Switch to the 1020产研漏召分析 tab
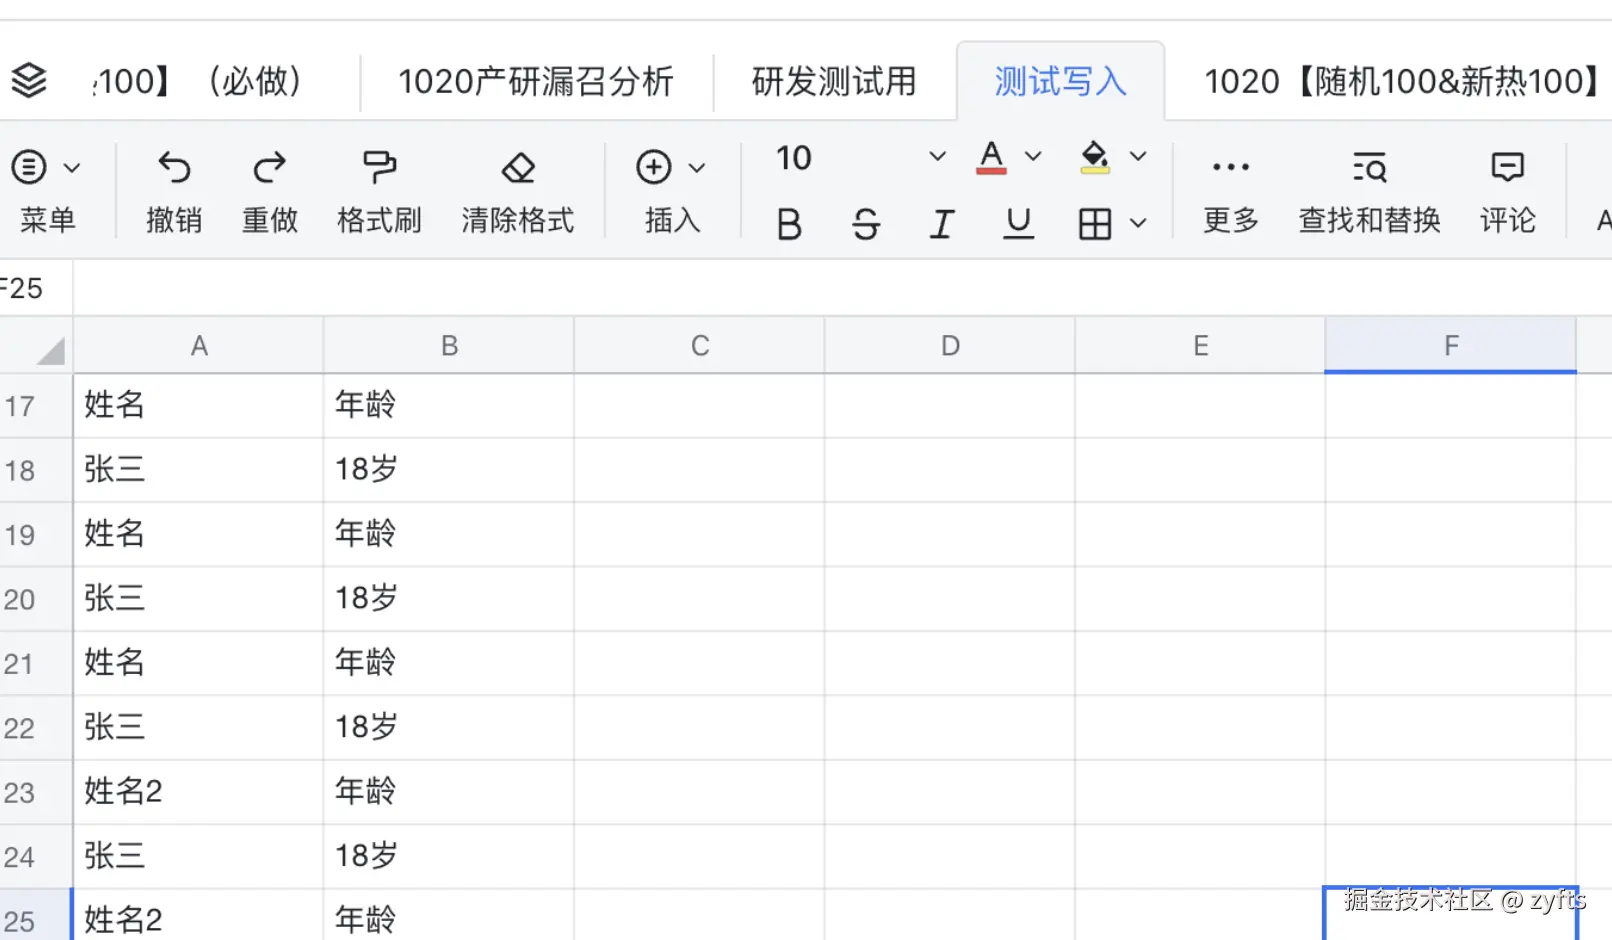Screen dimensions: 1612x940 click(536, 80)
